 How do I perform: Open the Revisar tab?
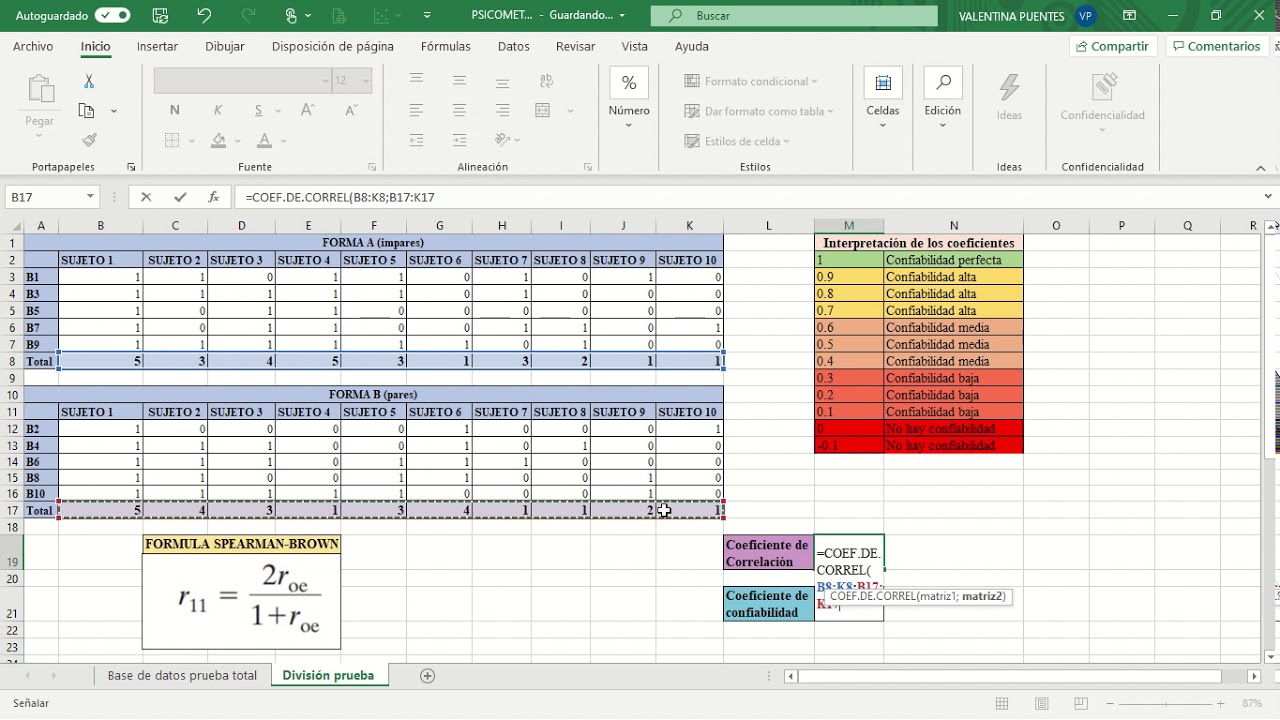pyautogui.click(x=575, y=46)
